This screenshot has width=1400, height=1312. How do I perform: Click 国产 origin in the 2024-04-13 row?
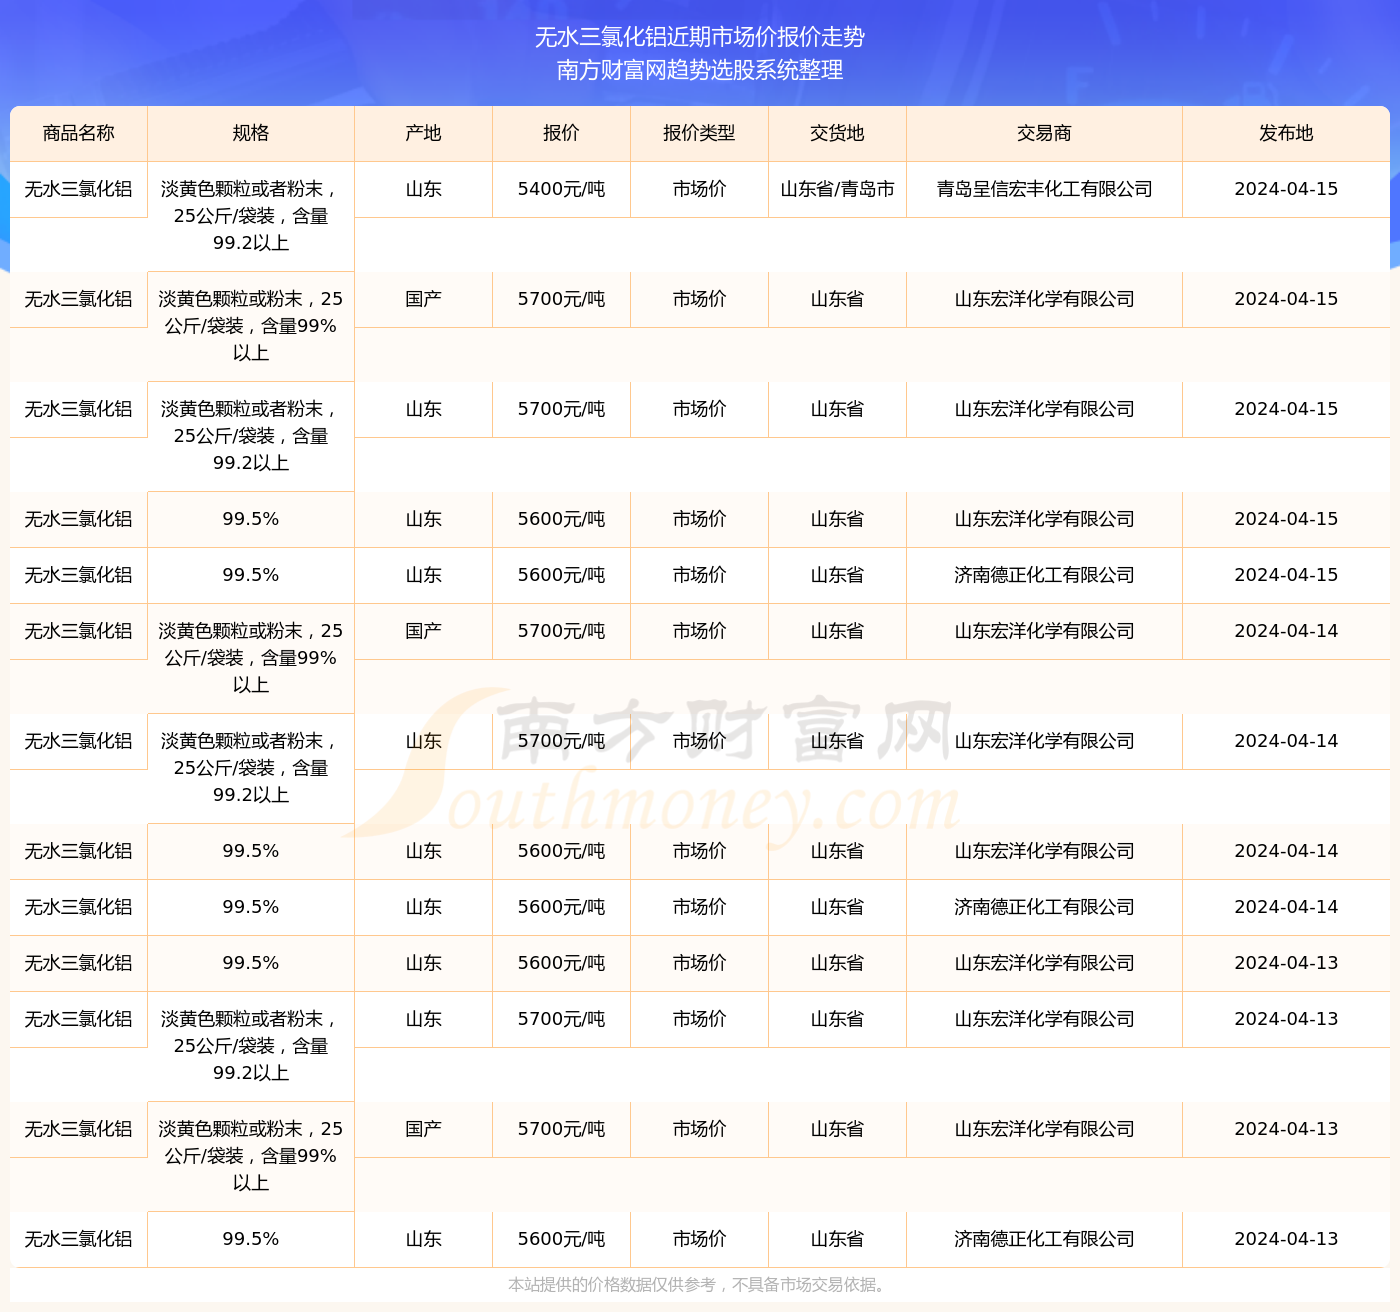click(423, 1129)
